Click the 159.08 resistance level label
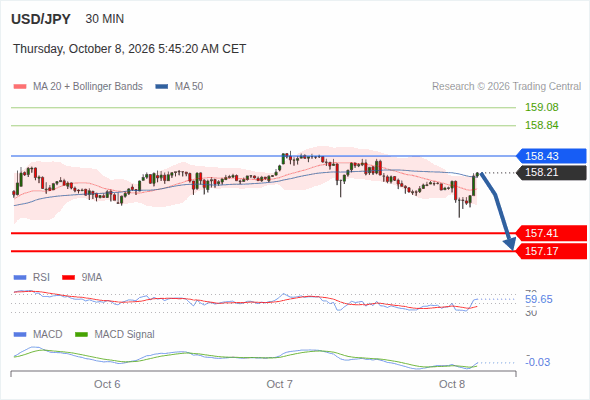The width and height of the screenshot is (590, 400). [x=542, y=107]
